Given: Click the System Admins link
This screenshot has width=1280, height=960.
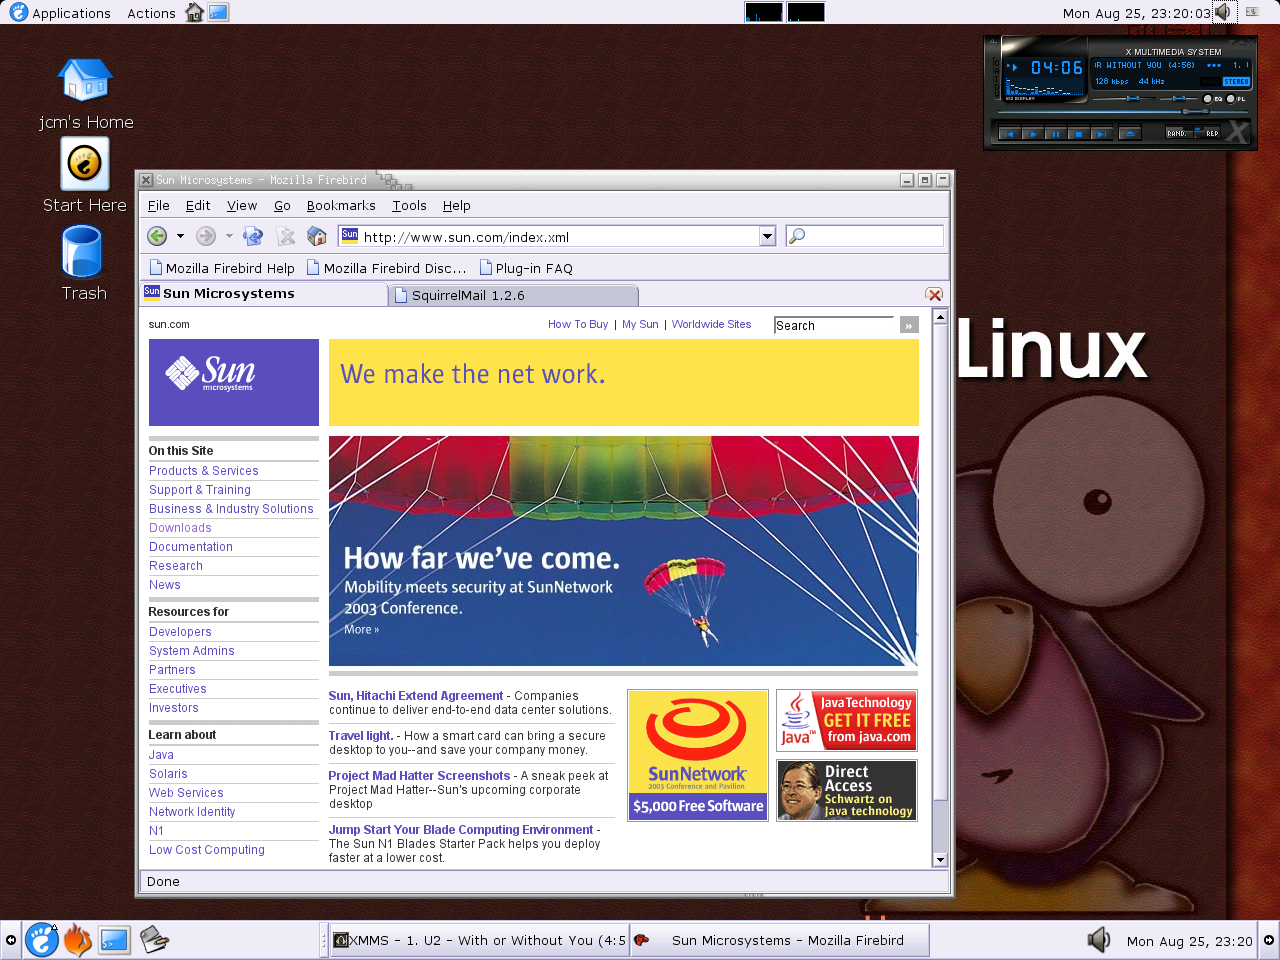Looking at the screenshot, I should (192, 651).
